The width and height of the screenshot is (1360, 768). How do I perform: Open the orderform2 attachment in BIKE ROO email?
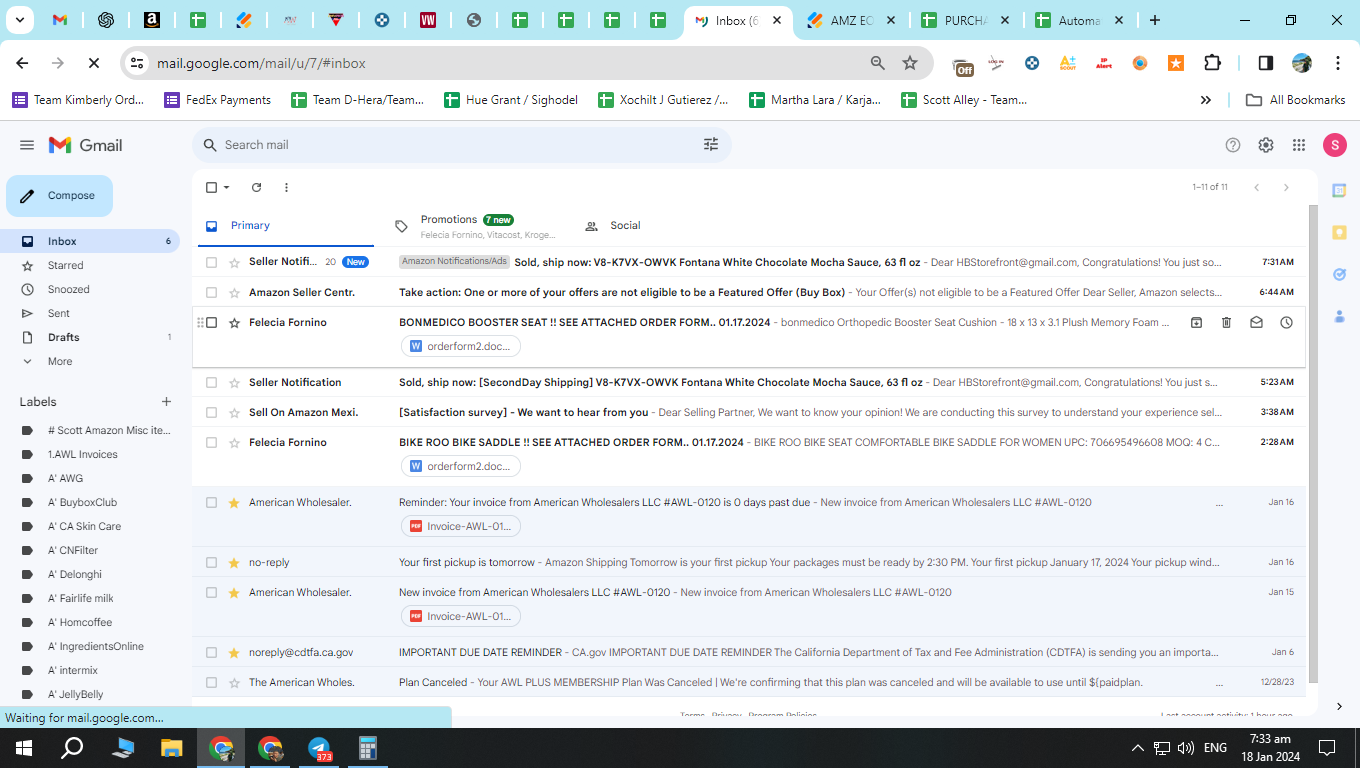point(461,466)
